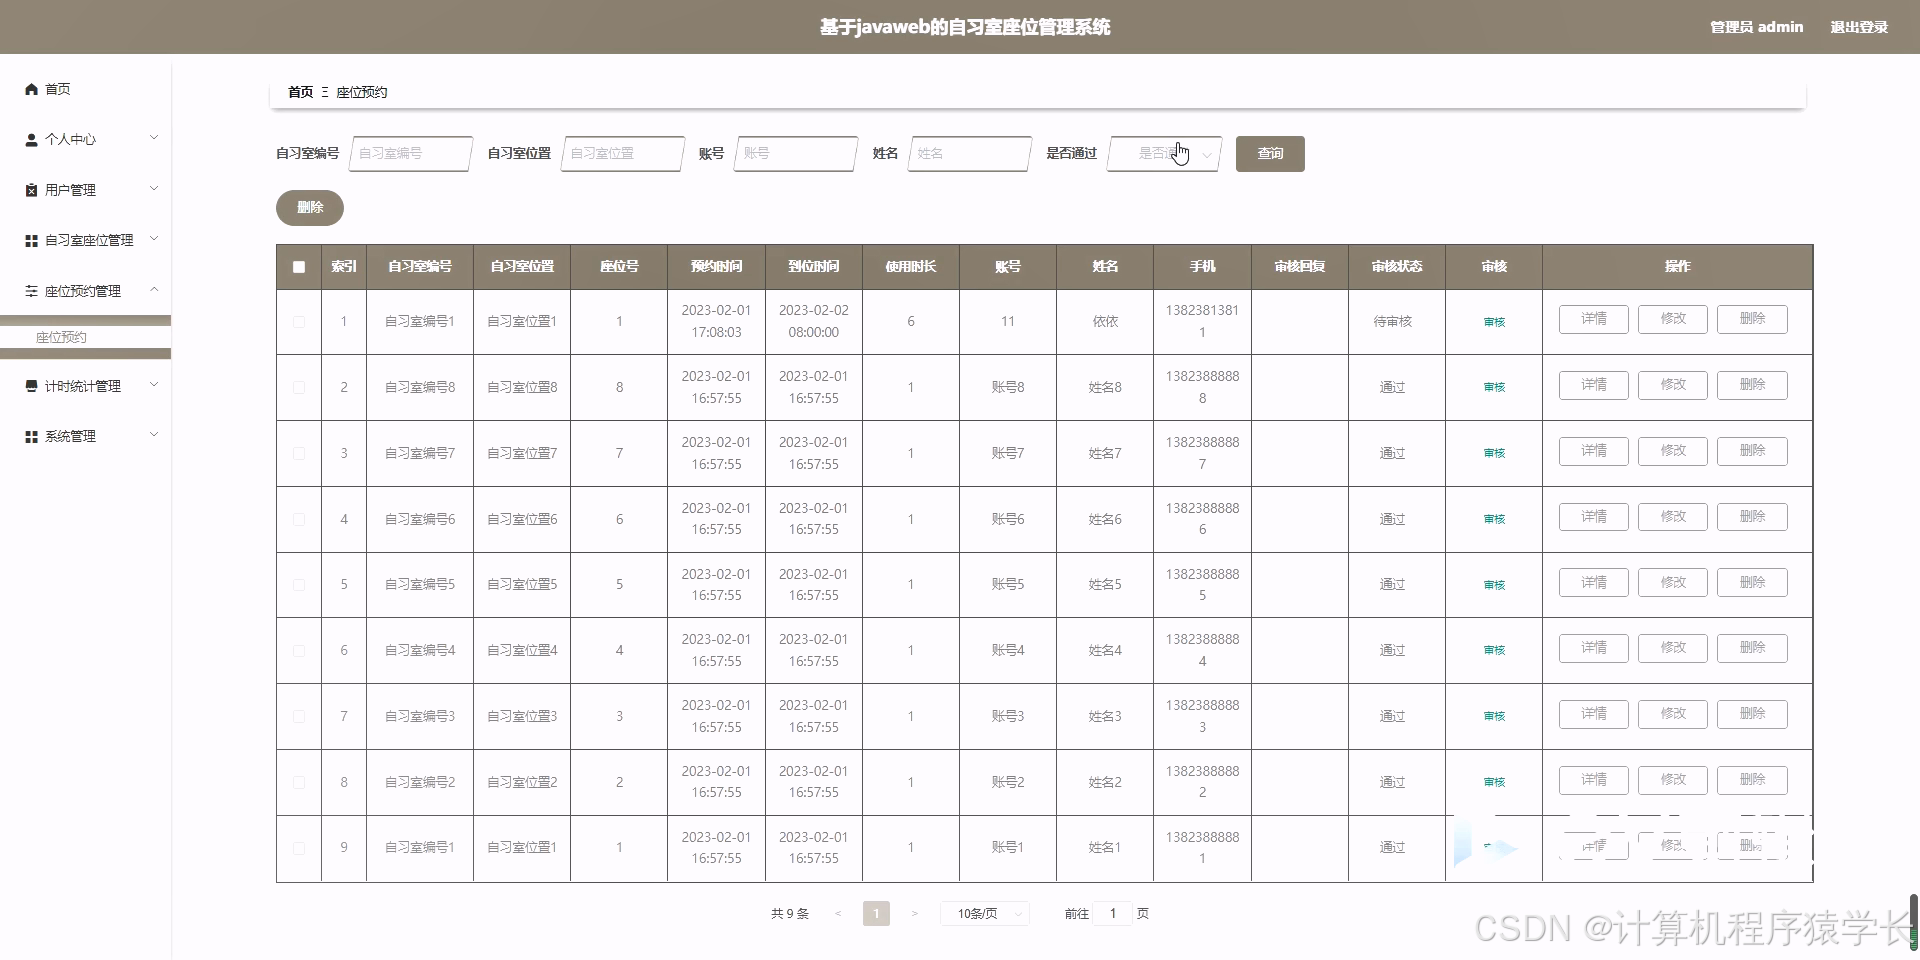
Task: Click the clock icon for 计时统计管理
Action: 31,385
